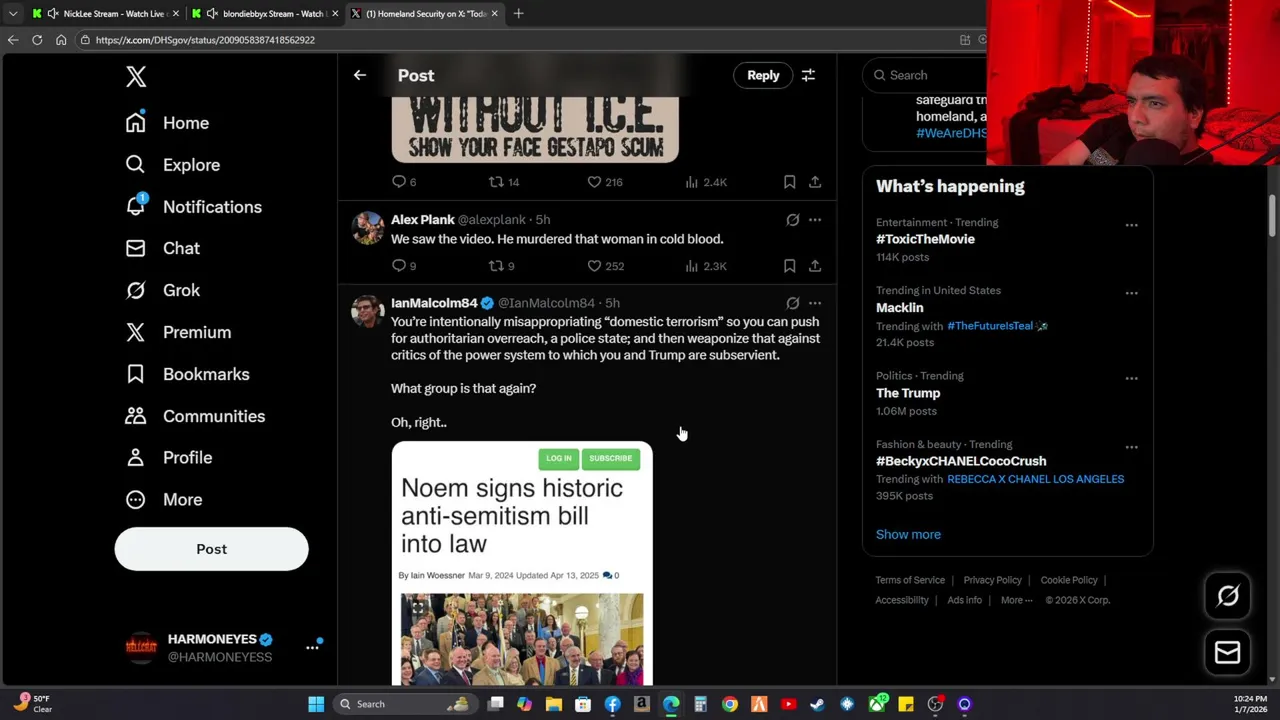Like Alex Plank's post

605,266
